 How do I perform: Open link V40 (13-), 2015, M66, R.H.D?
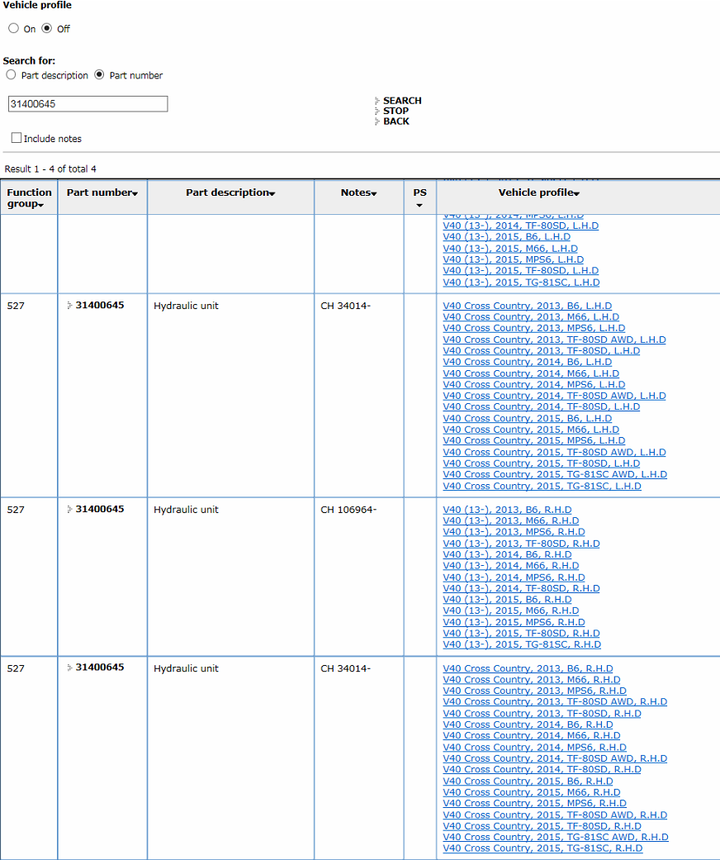[x=511, y=610]
